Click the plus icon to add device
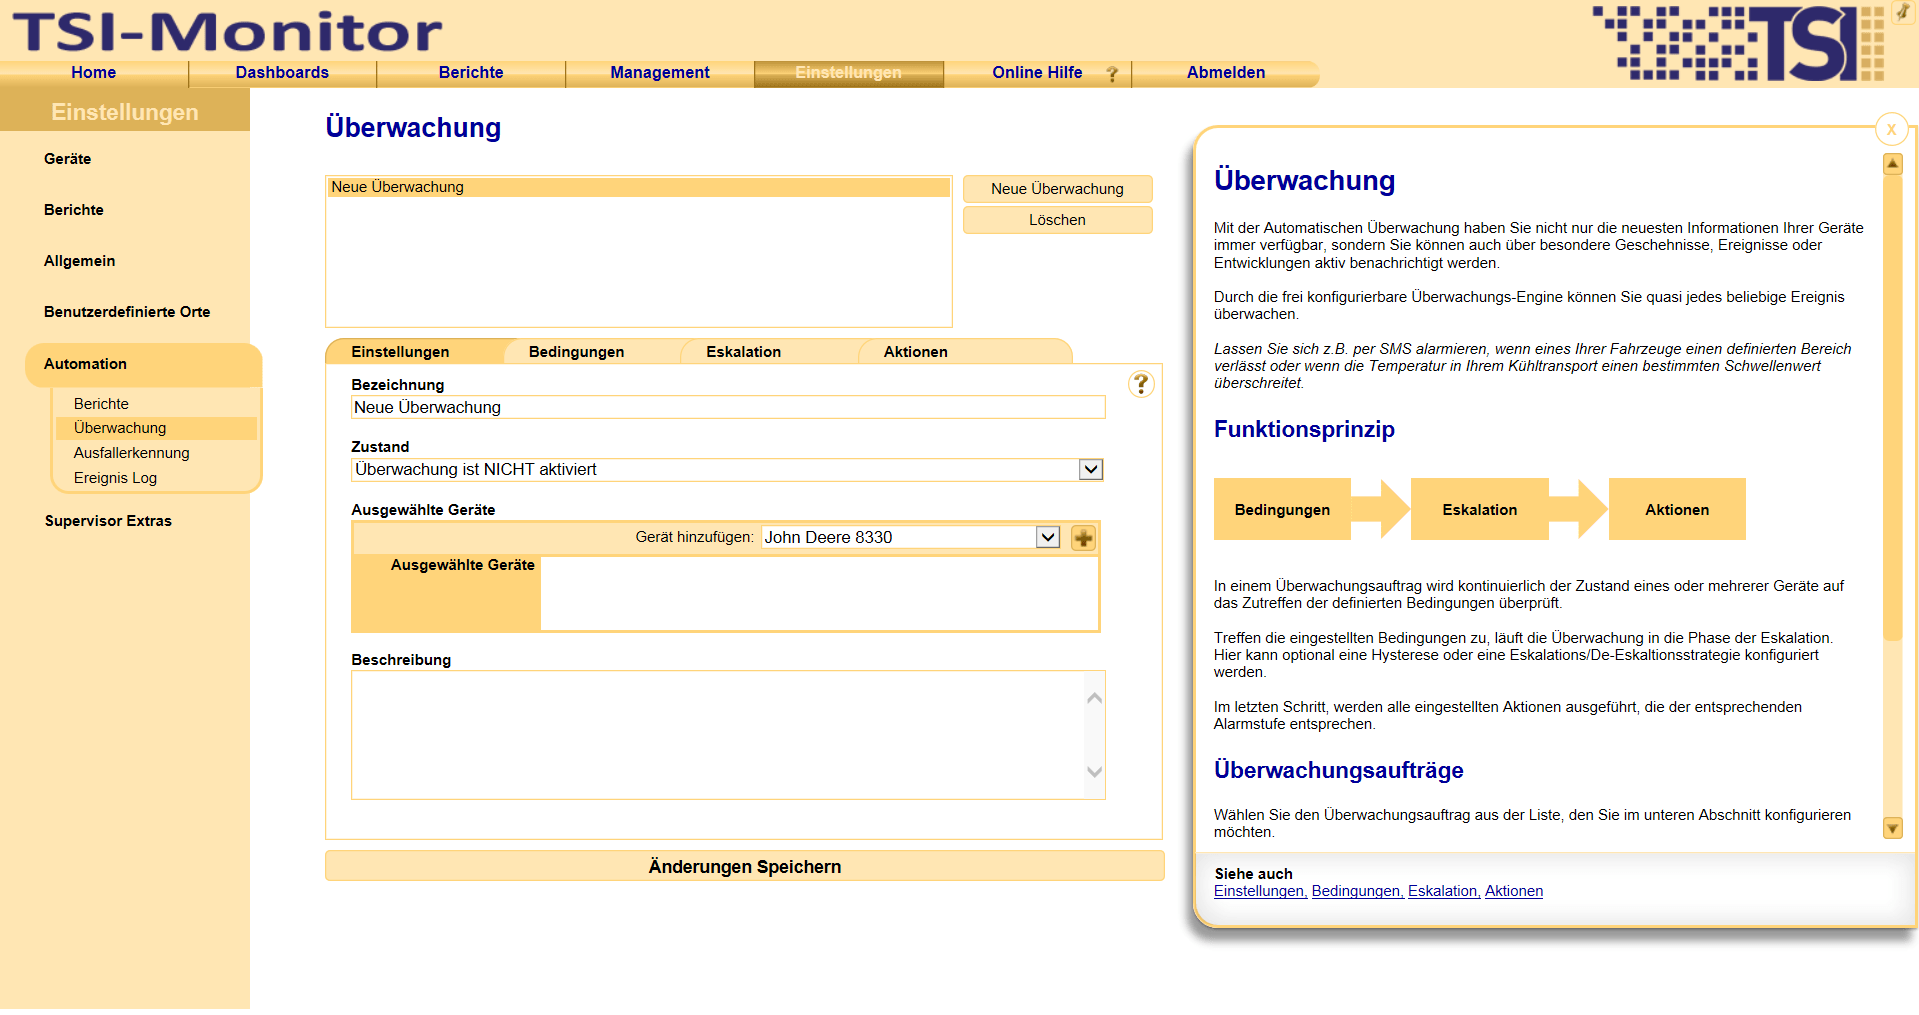 coord(1083,538)
